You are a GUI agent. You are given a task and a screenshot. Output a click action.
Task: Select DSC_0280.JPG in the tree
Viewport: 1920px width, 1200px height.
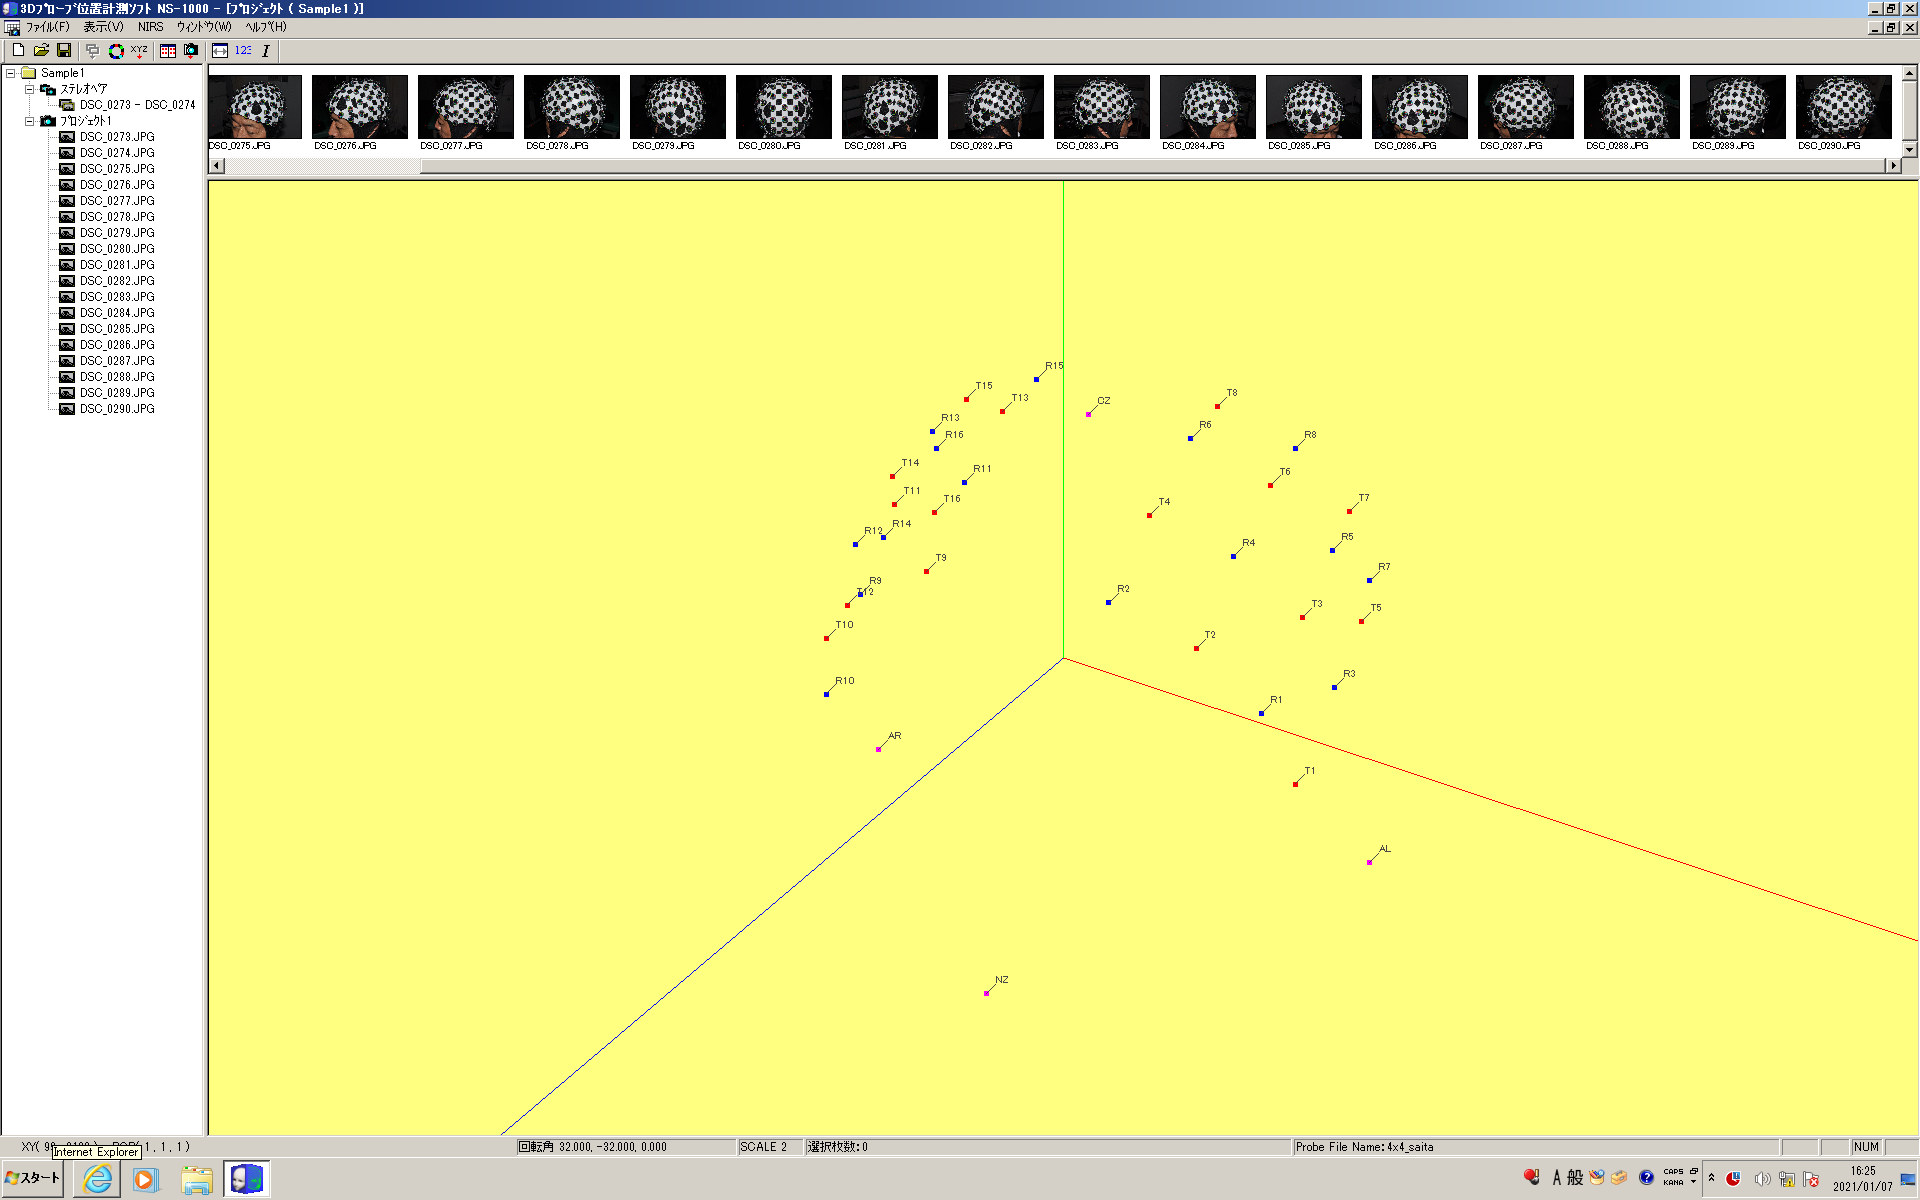[x=117, y=249]
